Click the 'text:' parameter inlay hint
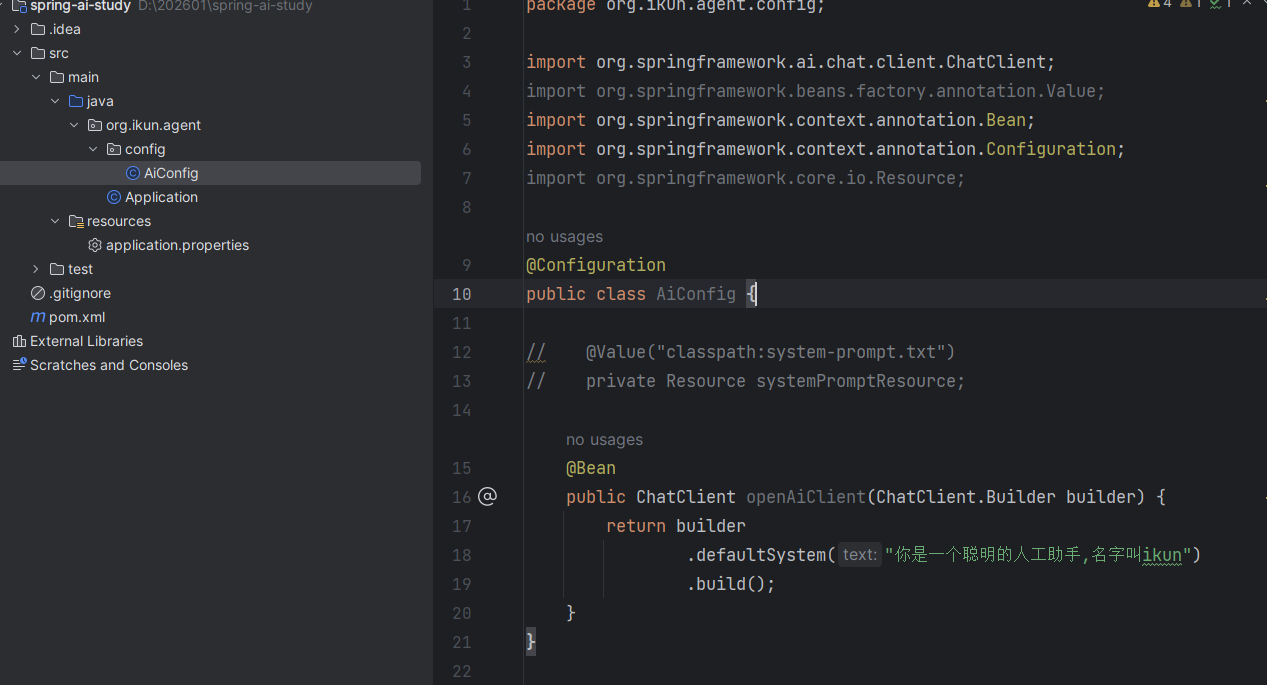 (859, 554)
